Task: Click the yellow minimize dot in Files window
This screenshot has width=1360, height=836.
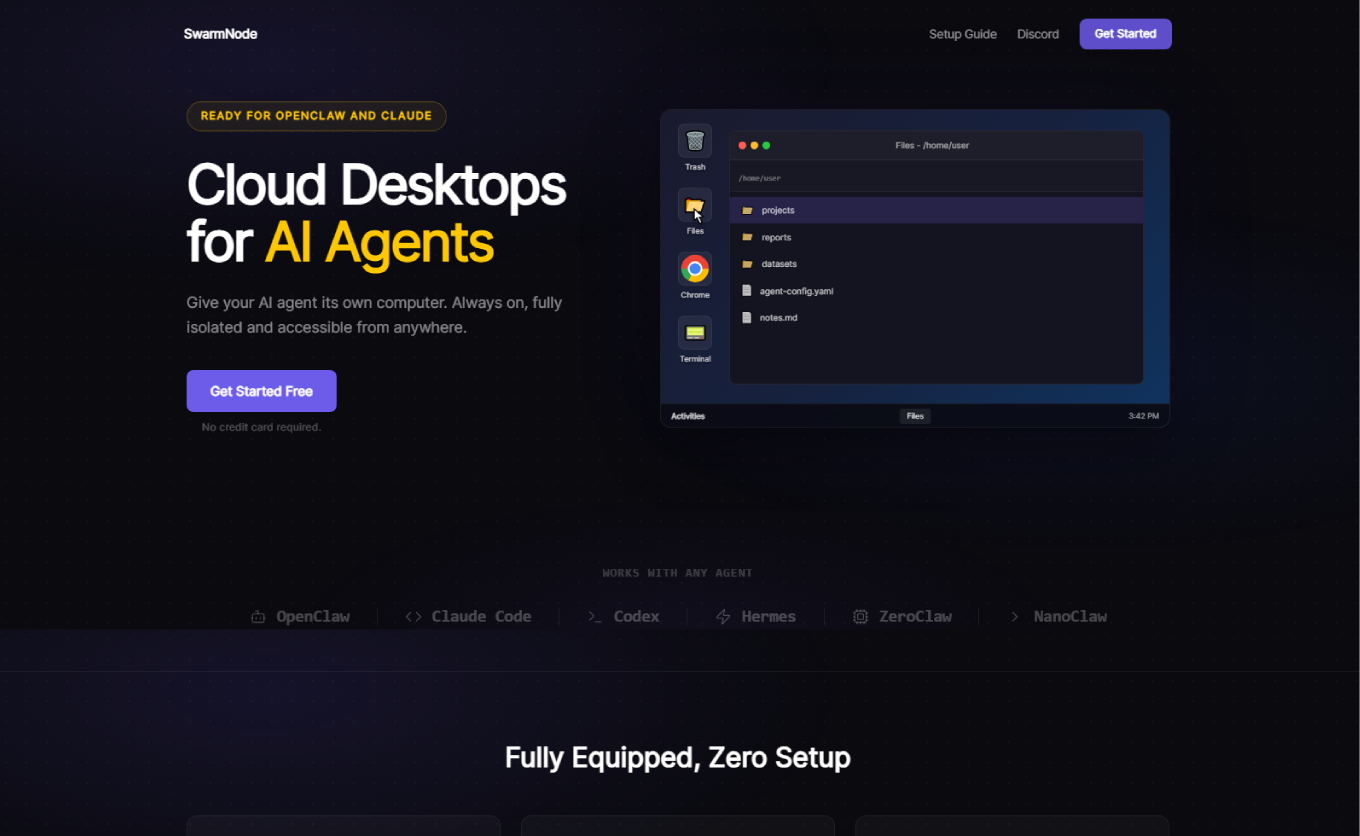Action: pos(754,146)
